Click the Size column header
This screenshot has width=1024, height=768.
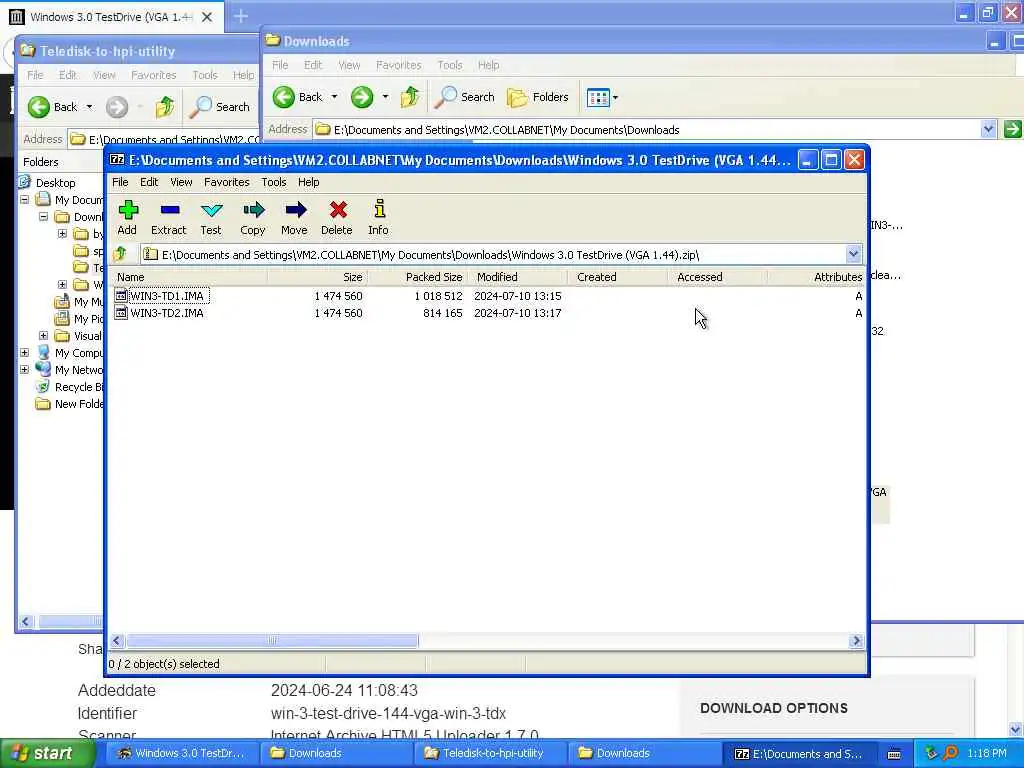pos(317,277)
